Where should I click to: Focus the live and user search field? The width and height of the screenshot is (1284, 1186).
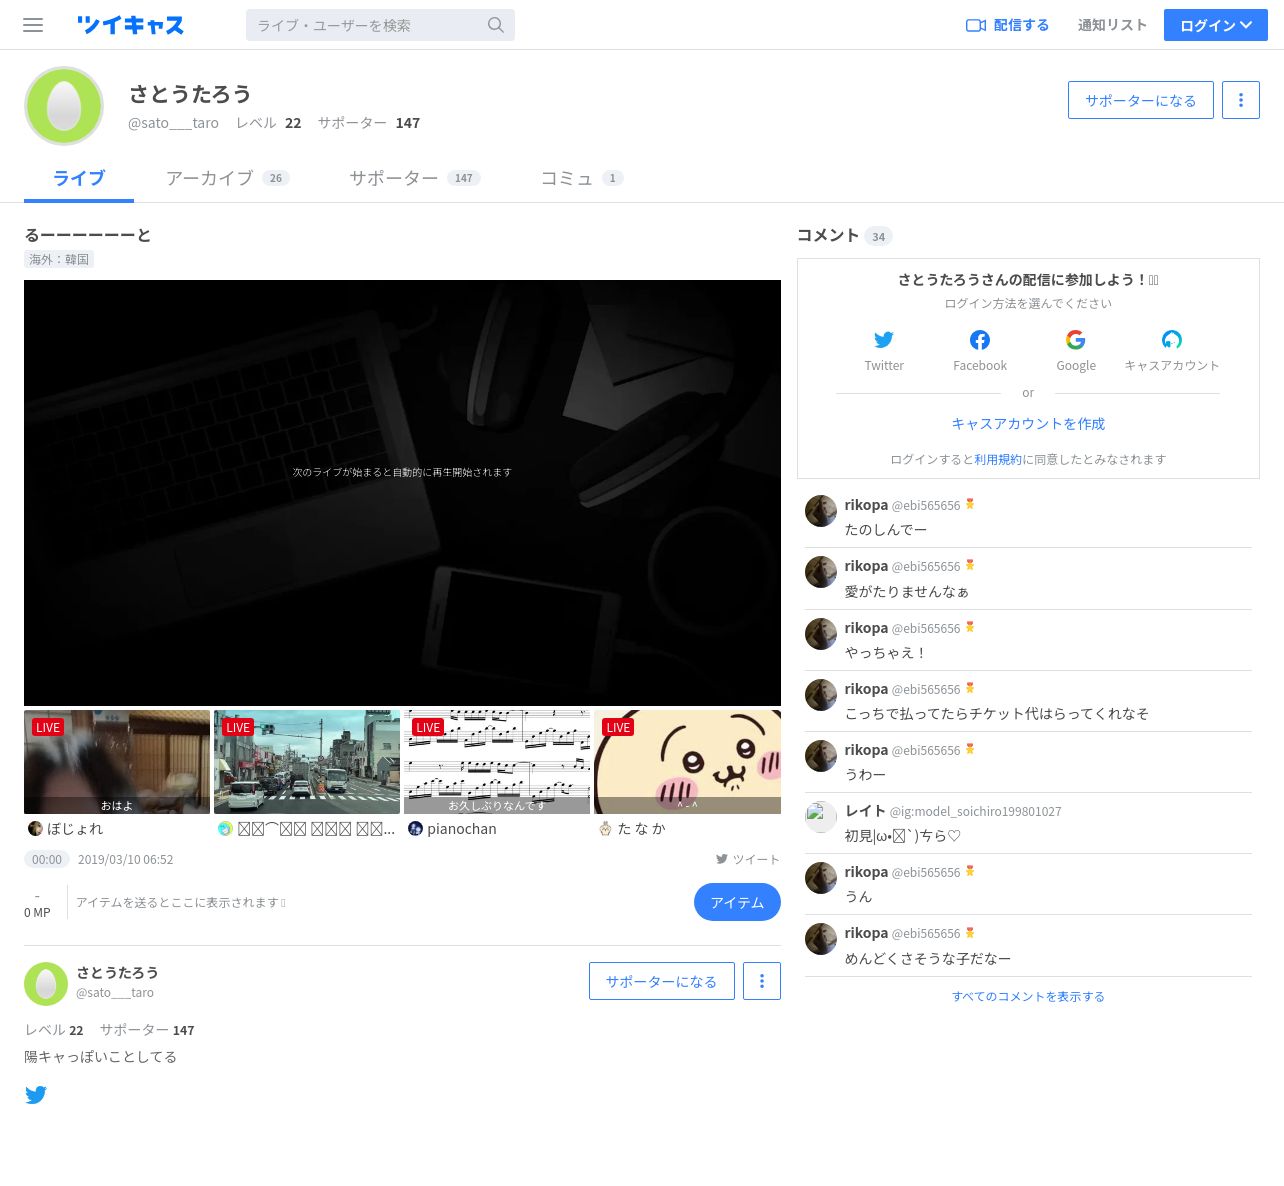(x=380, y=25)
